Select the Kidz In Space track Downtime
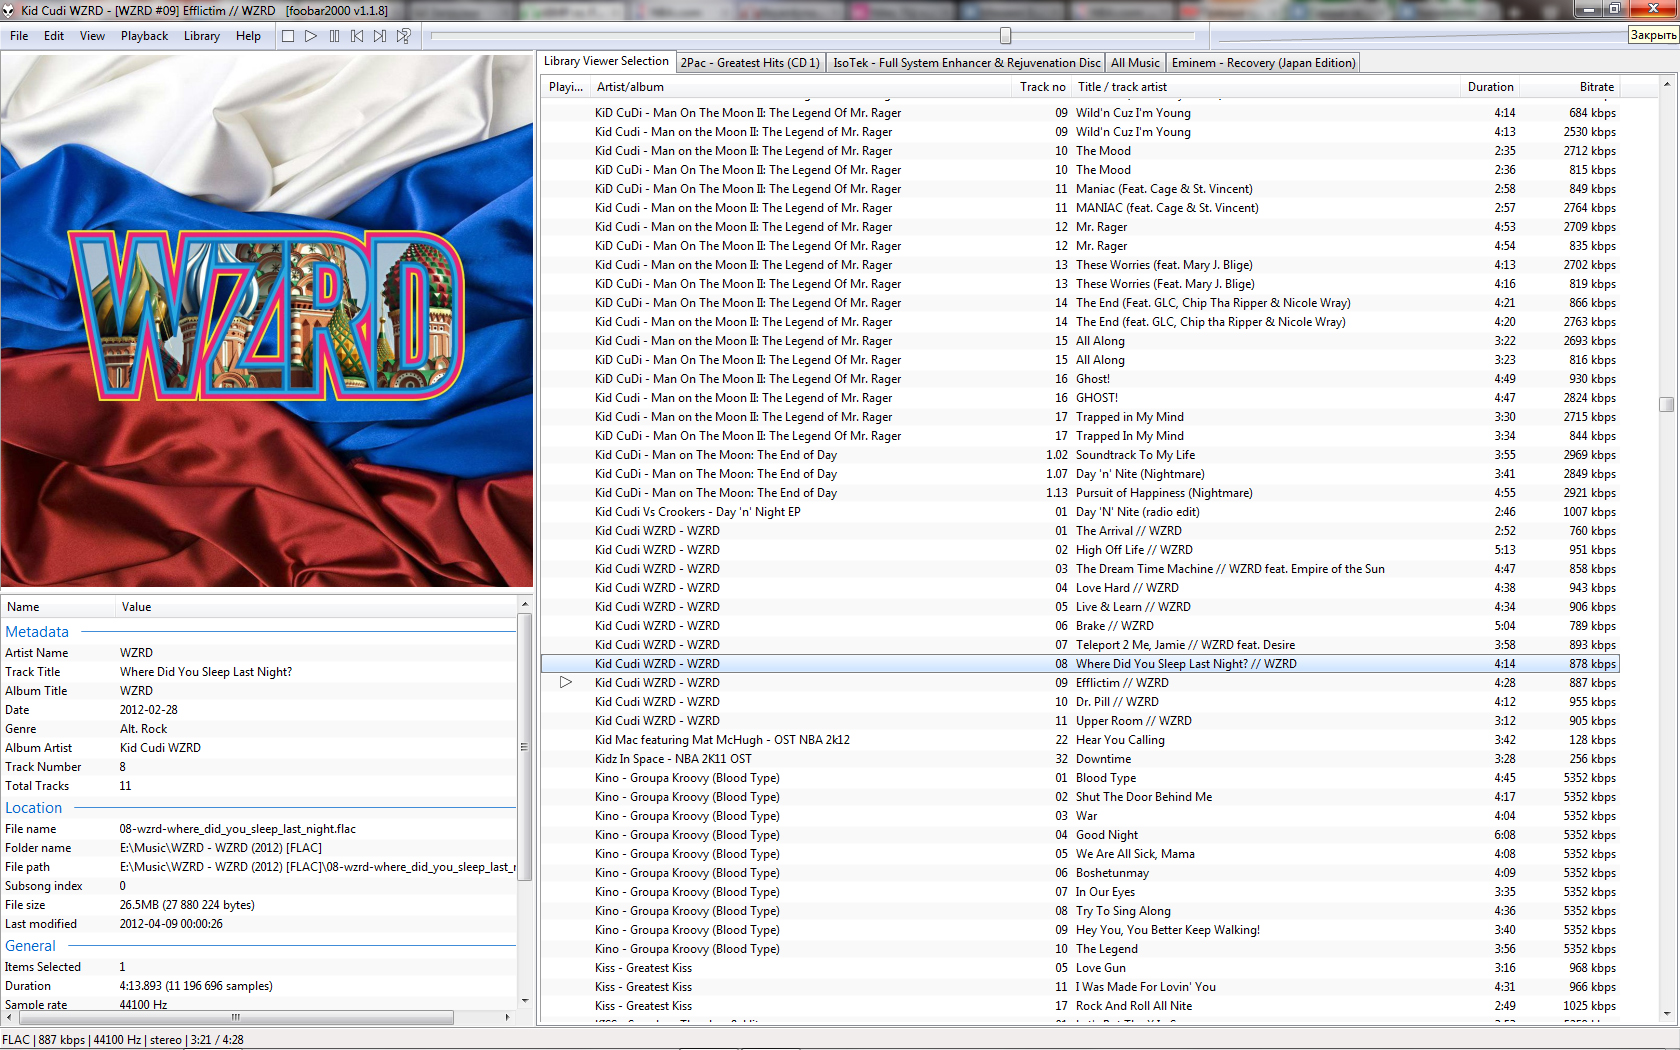1680x1050 pixels. [x=1079, y=759]
